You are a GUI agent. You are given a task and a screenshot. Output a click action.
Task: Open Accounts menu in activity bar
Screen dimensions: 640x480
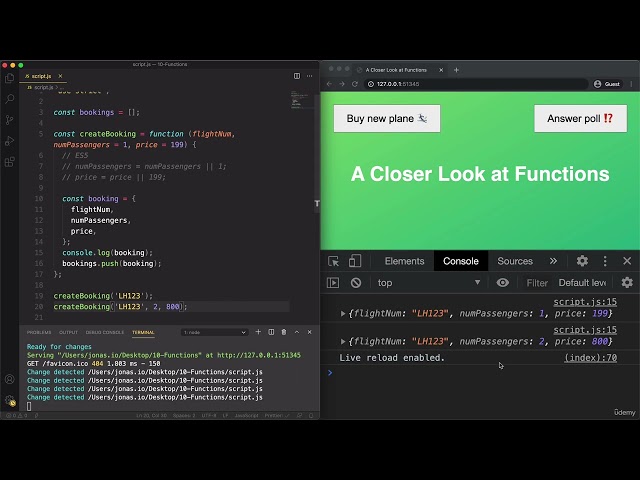pos(9,379)
